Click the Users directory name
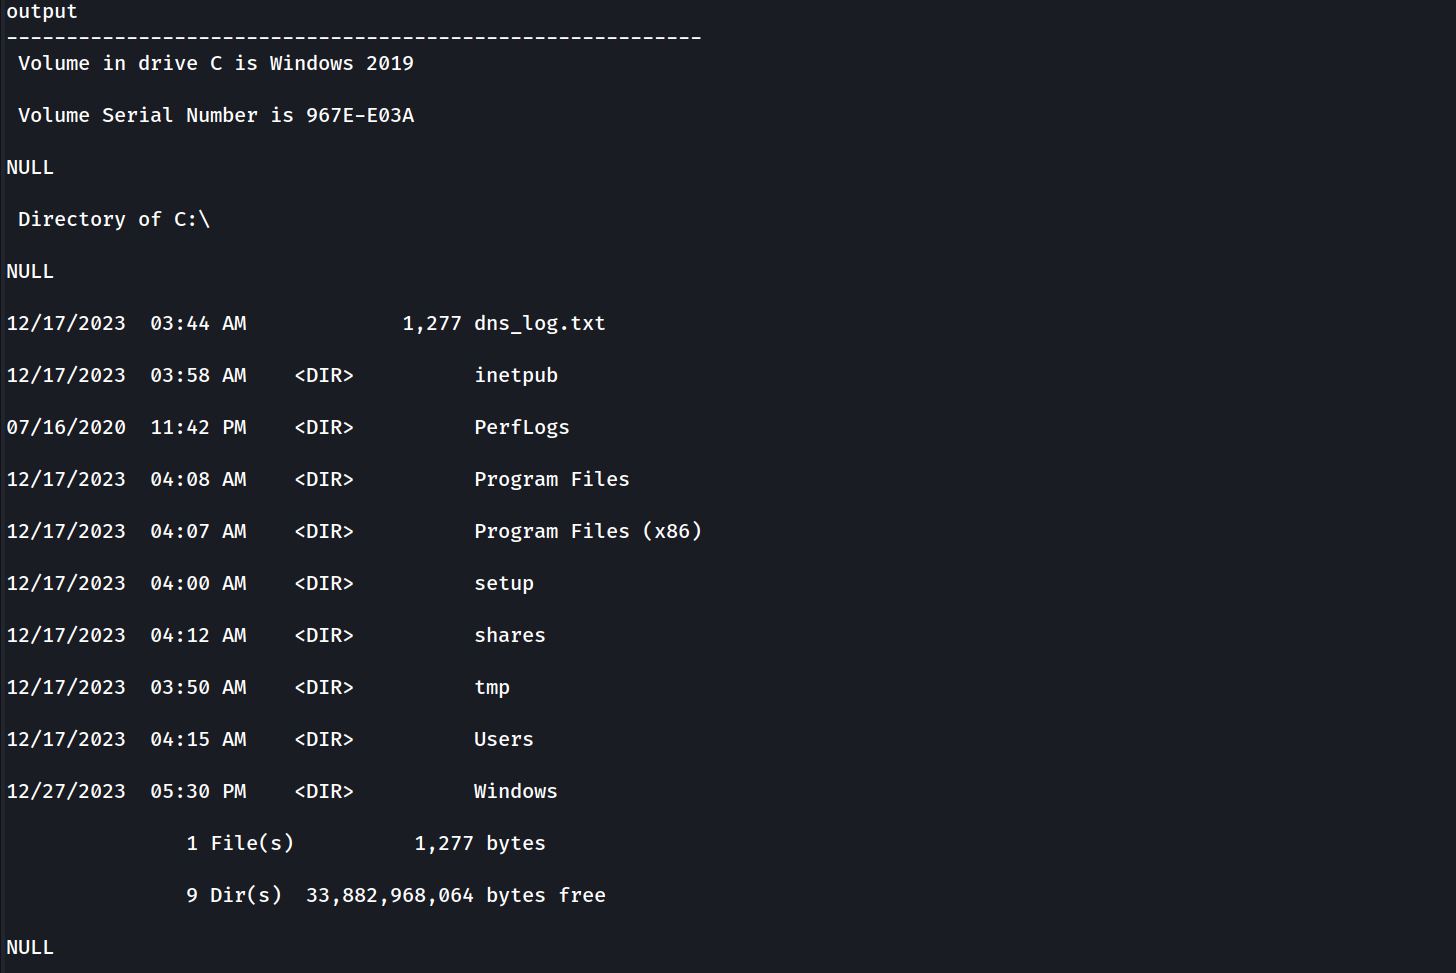 click(504, 740)
